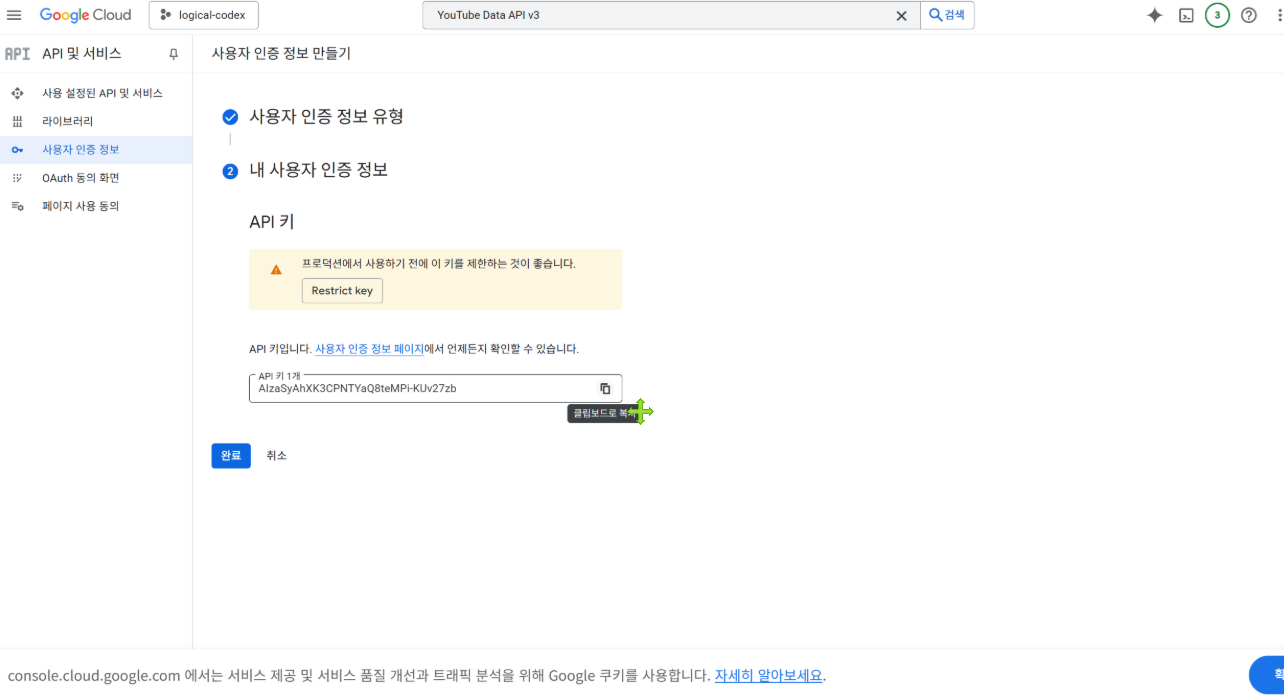Click the orange warning triangle icon
The width and height of the screenshot is (1284, 696).
[276, 270]
